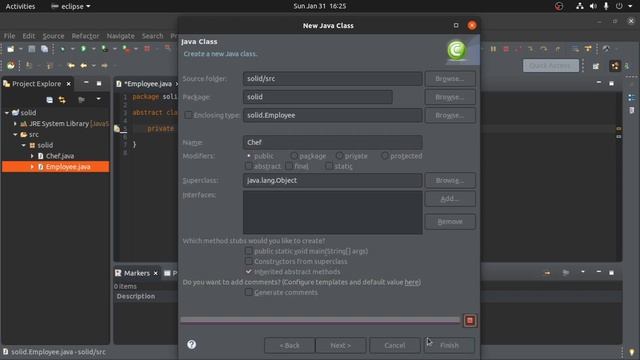640x360 pixels.
Task: Select the Debug perspective icon
Action: point(627,66)
